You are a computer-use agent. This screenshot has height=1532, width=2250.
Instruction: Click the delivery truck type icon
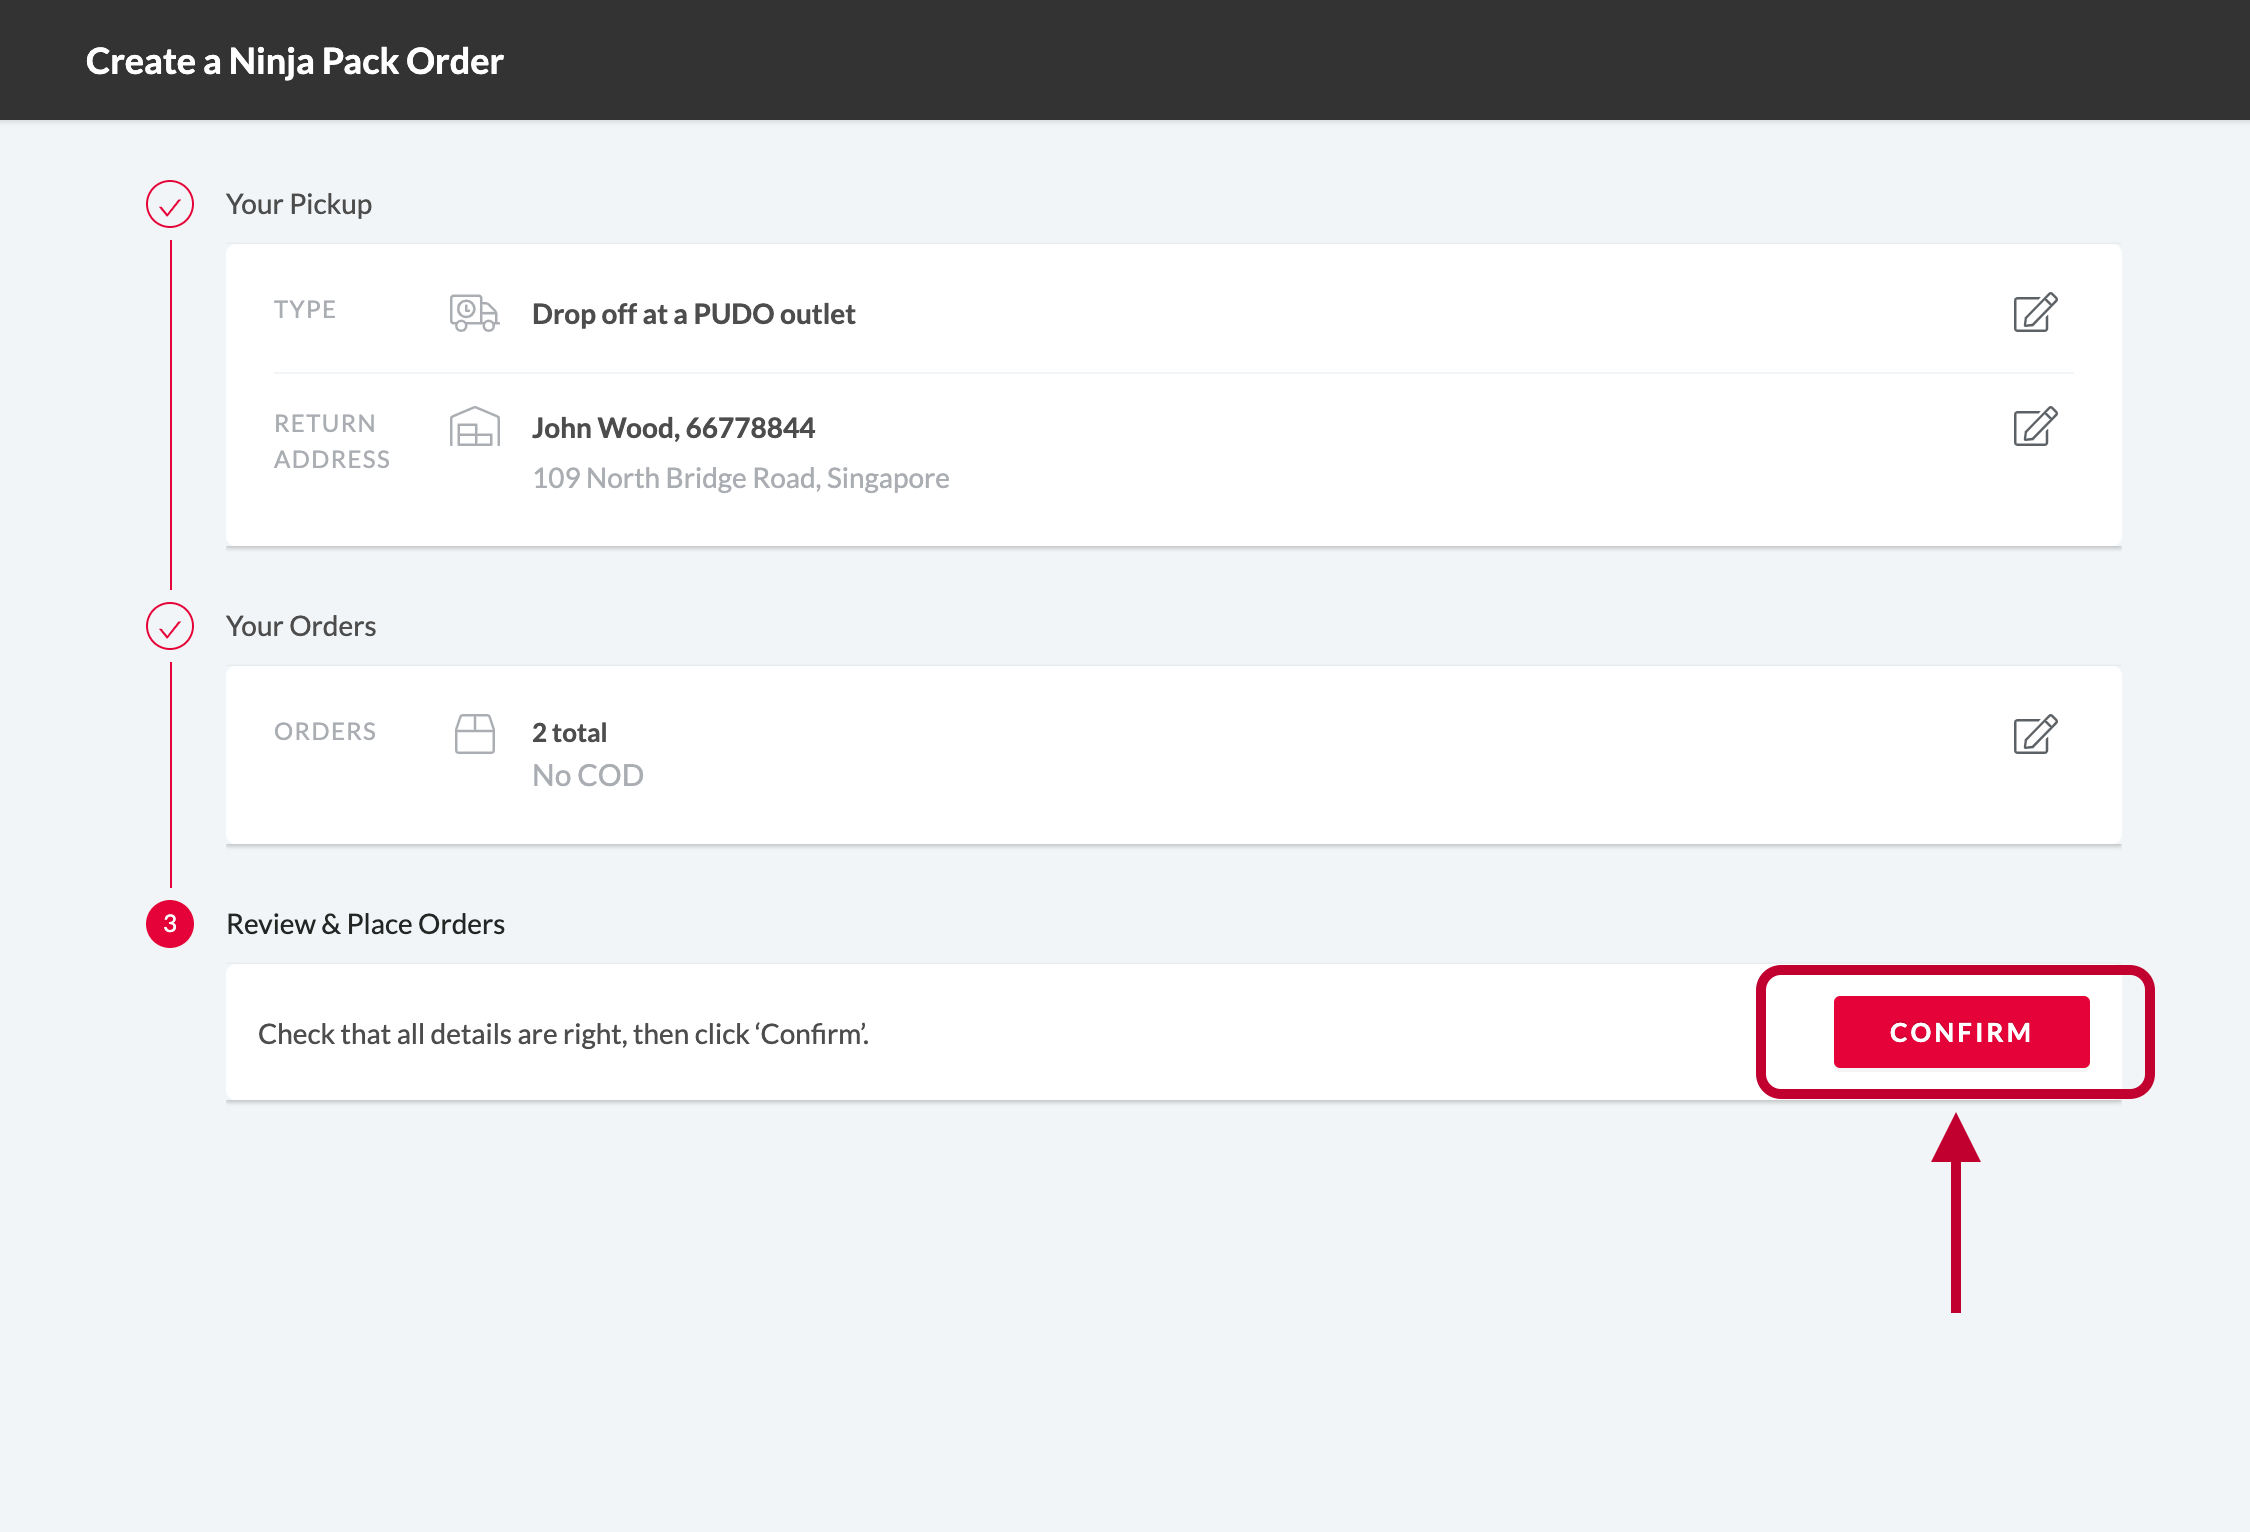click(474, 313)
